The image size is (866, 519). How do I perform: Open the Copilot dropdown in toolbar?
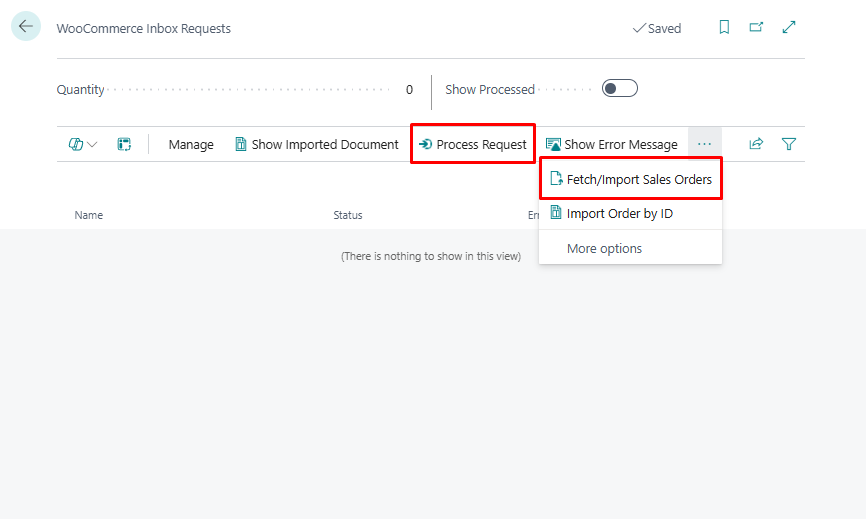pyautogui.click(x=83, y=144)
